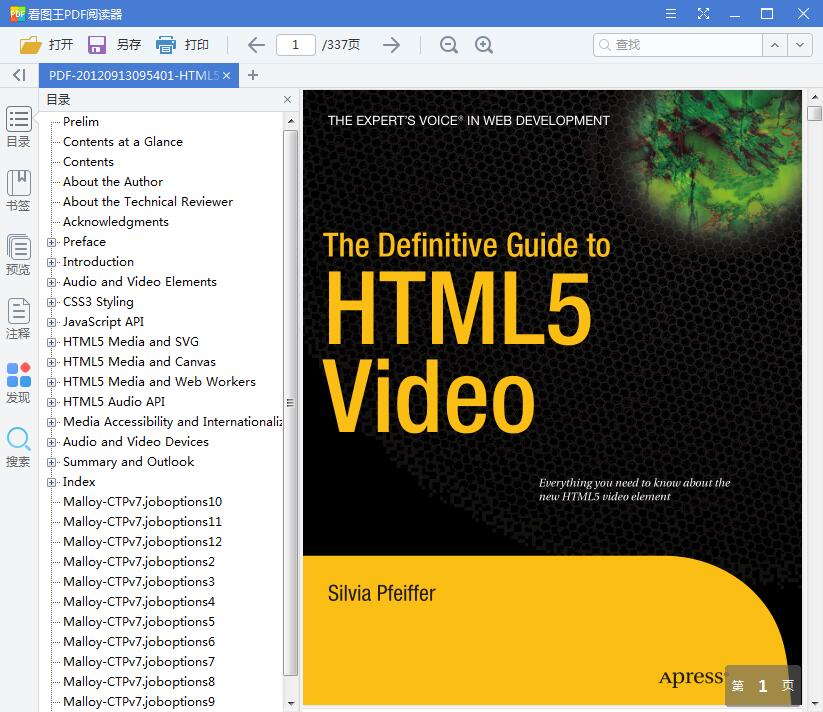The width and height of the screenshot is (823, 712).
Task: Open the Discover sidebar panel
Action: pyautogui.click(x=18, y=382)
